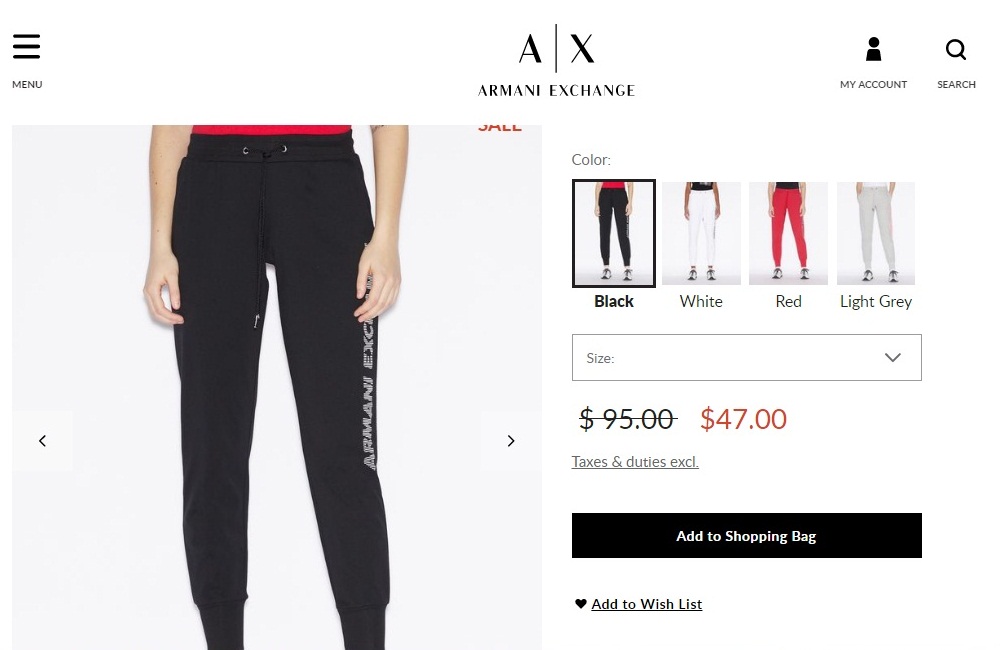The width and height of the screenshot is (1000, 650).
Task: Click the Add to Wish List link
Action: click(x=647, y=603)
